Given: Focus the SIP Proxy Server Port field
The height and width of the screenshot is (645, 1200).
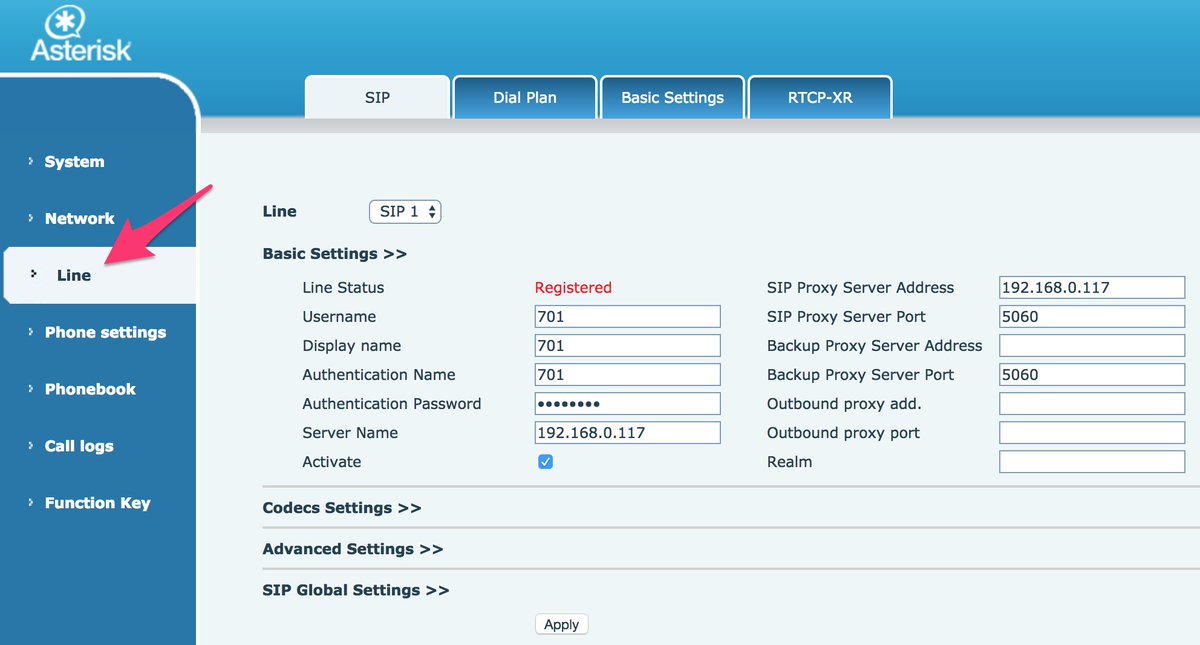Looking at the screenshot, I should pos(1092,317).
